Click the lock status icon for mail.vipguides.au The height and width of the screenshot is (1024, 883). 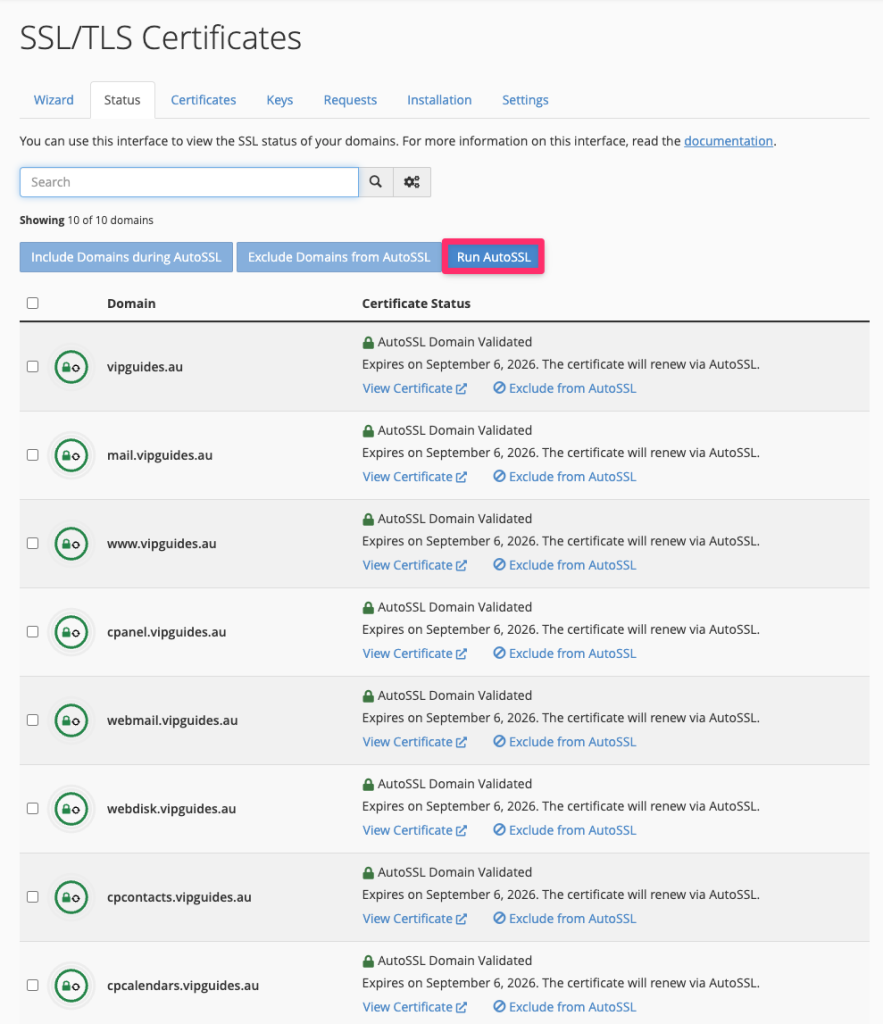pos(71,455)
